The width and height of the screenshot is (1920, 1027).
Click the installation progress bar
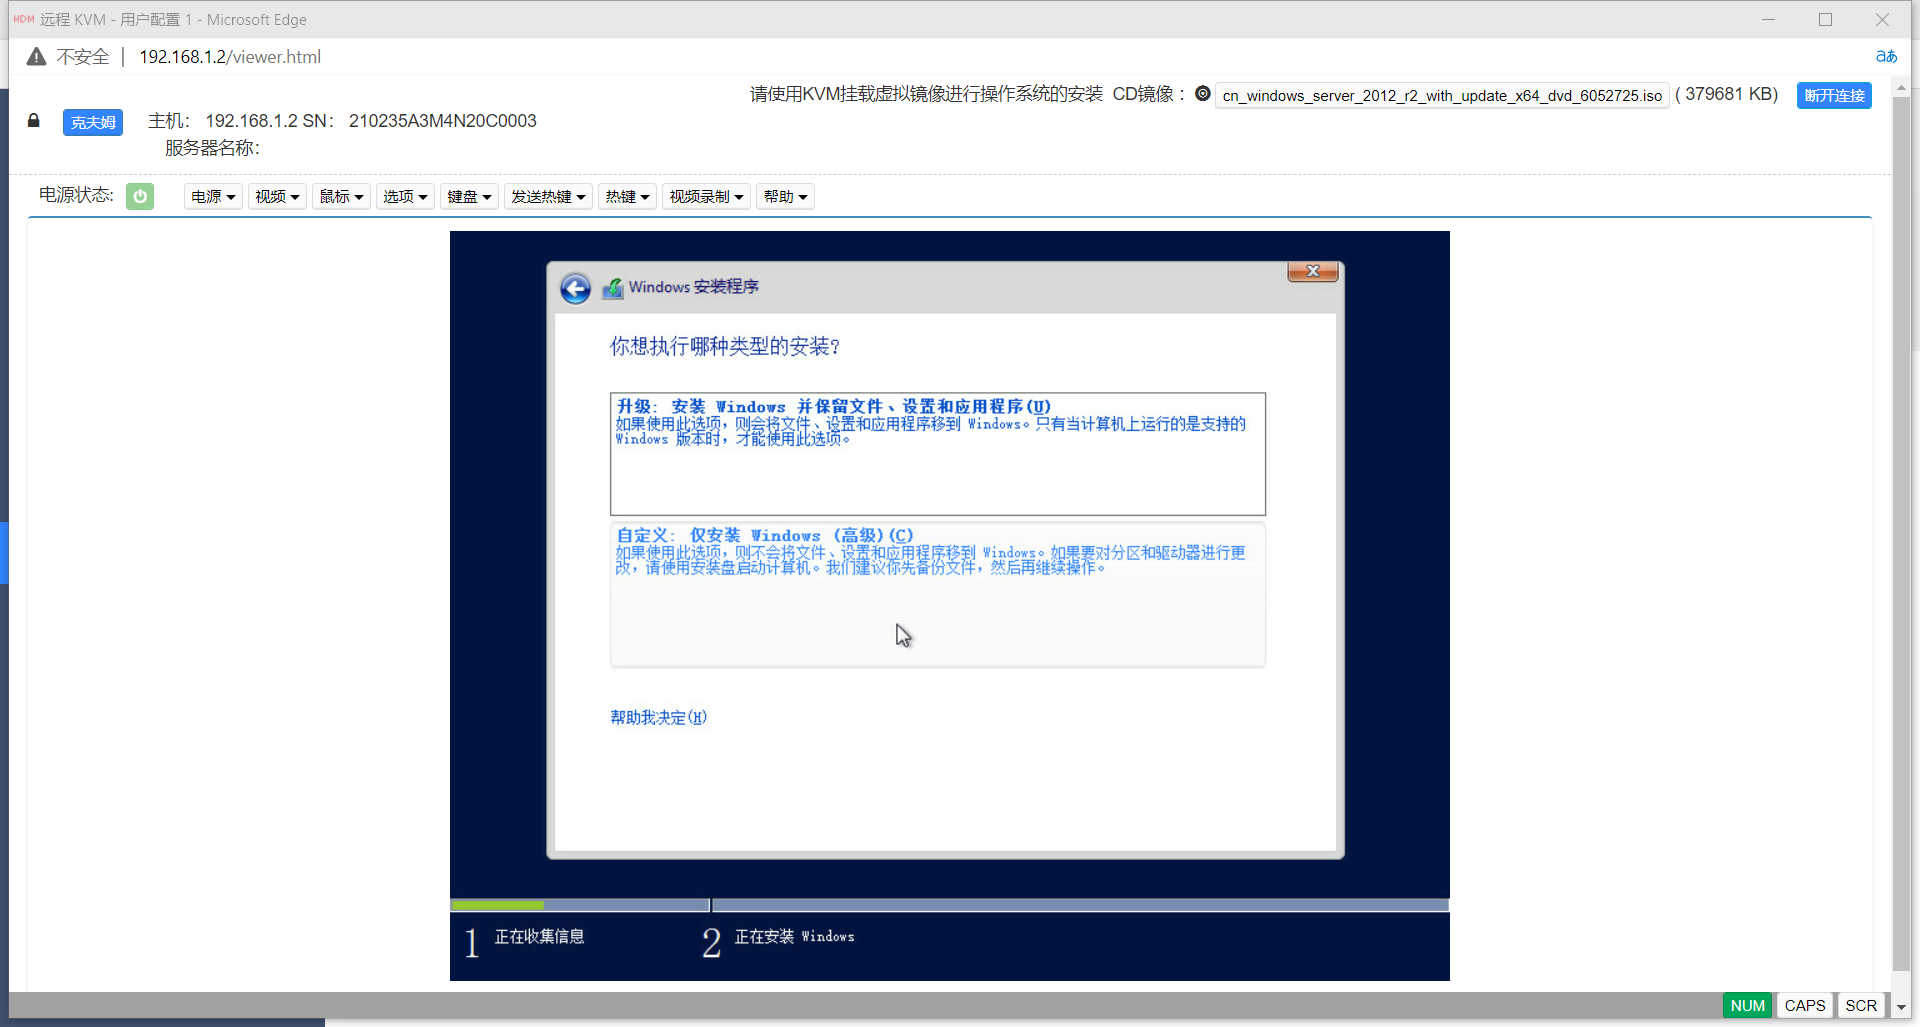[949, 905]
